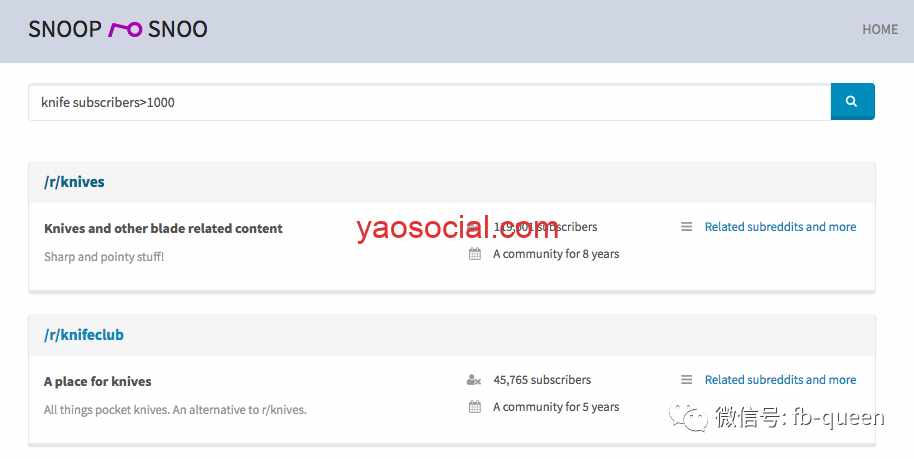This screenshot has height=459, width=914.
Task: Open Related subreddits and more for knifeclub
Action: (x=780, y=380)
